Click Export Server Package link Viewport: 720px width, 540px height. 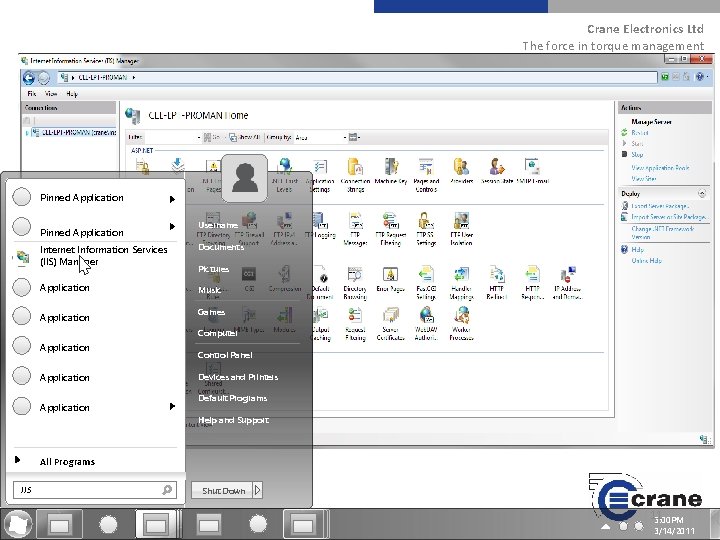[660, 206]
